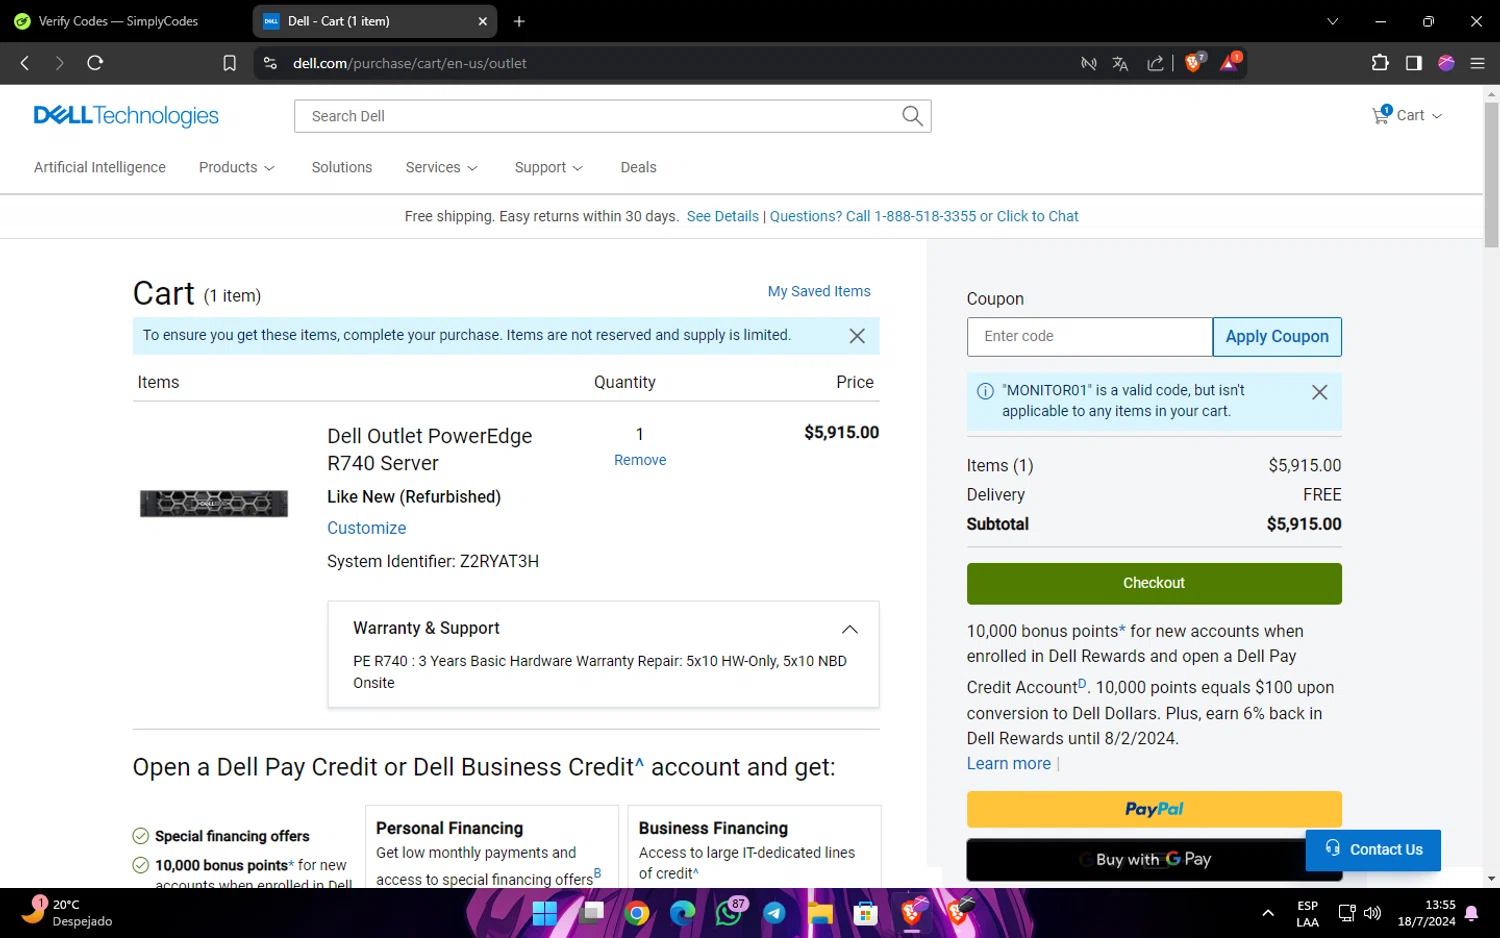Expand the Support menu
1500x938 pixels.
click(548, 167)
